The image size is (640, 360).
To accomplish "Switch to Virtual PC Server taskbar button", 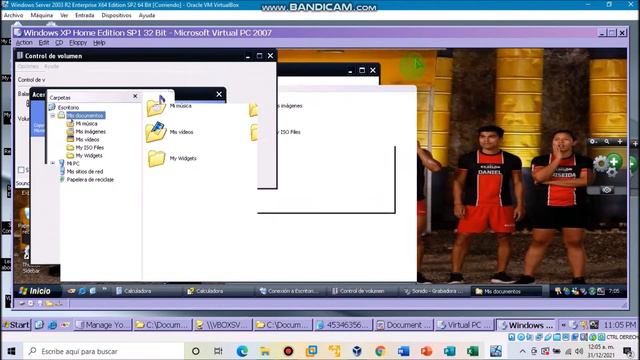I will pyautogui.click(x=464, y=325).
